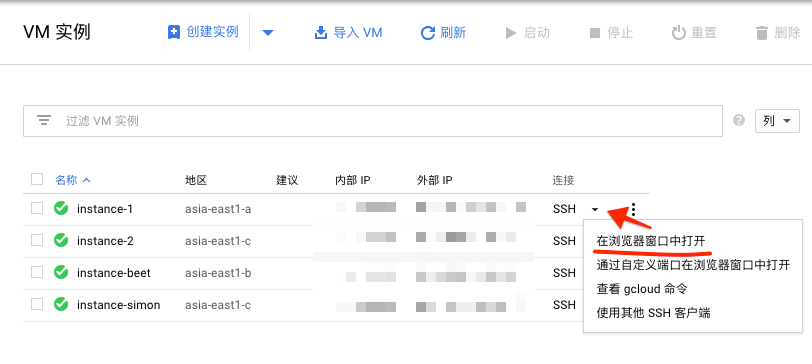Viewport: 812px width, 364px height.
Task: Click the 内部 IP column header
Action: pyautogui.click(x=353, y=180)
